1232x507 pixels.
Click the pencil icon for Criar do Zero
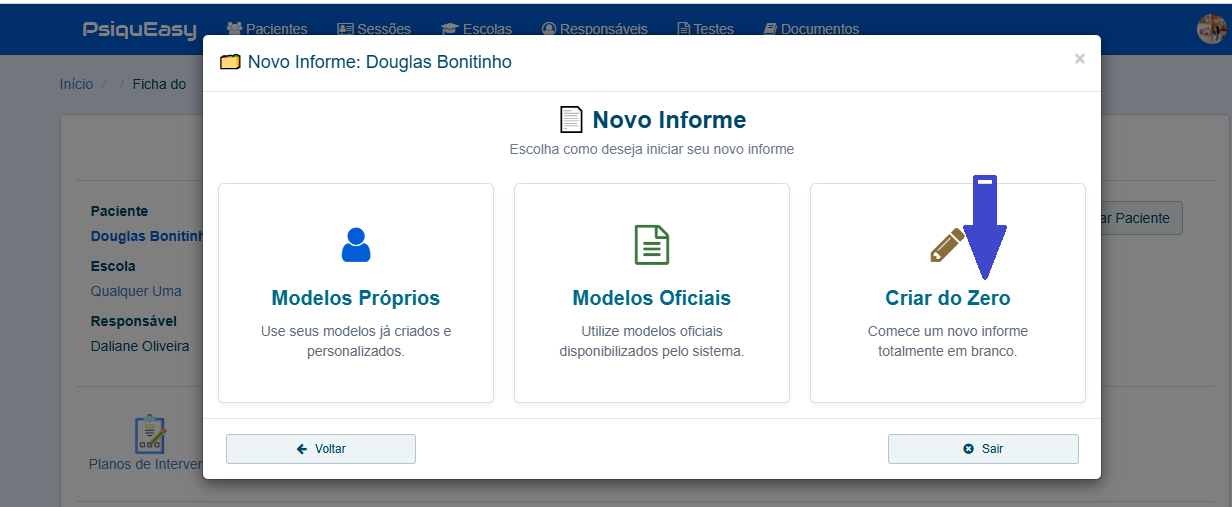coord(946,245)
